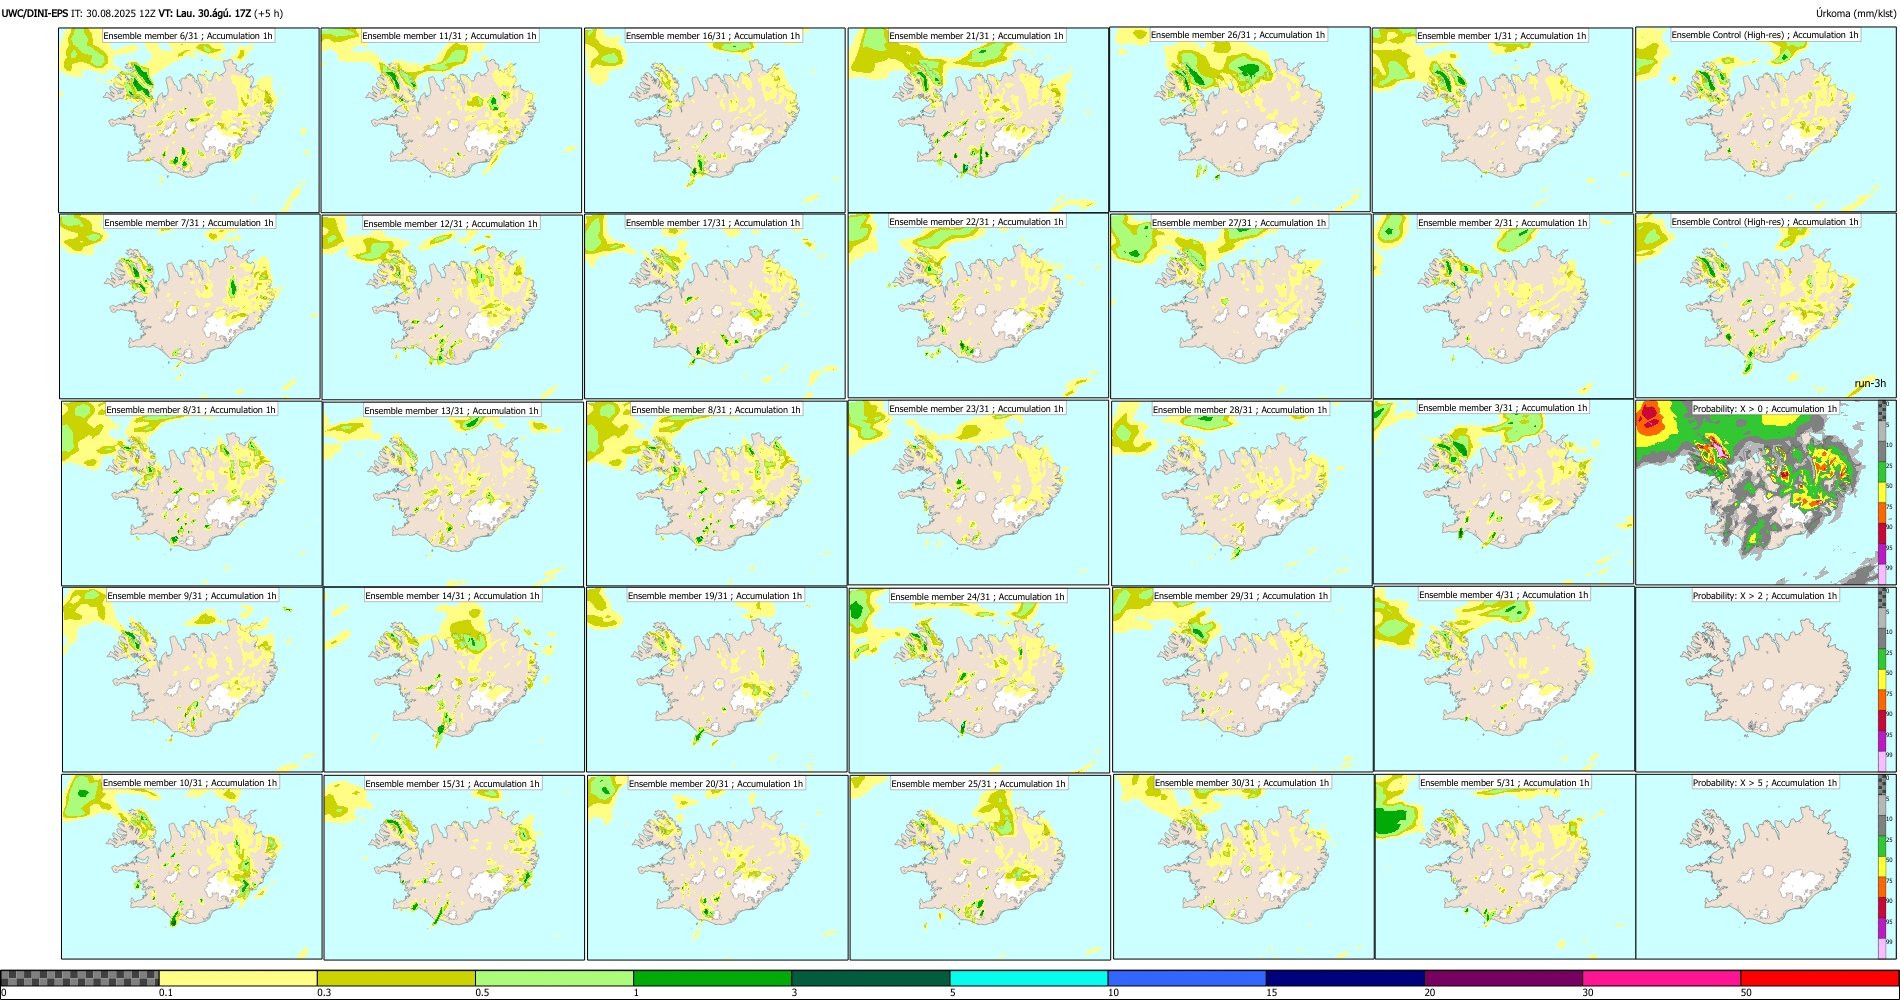Select the Ensemble member 26/31 map panel
The image size is (1900, 1000).
[1240, 119]
